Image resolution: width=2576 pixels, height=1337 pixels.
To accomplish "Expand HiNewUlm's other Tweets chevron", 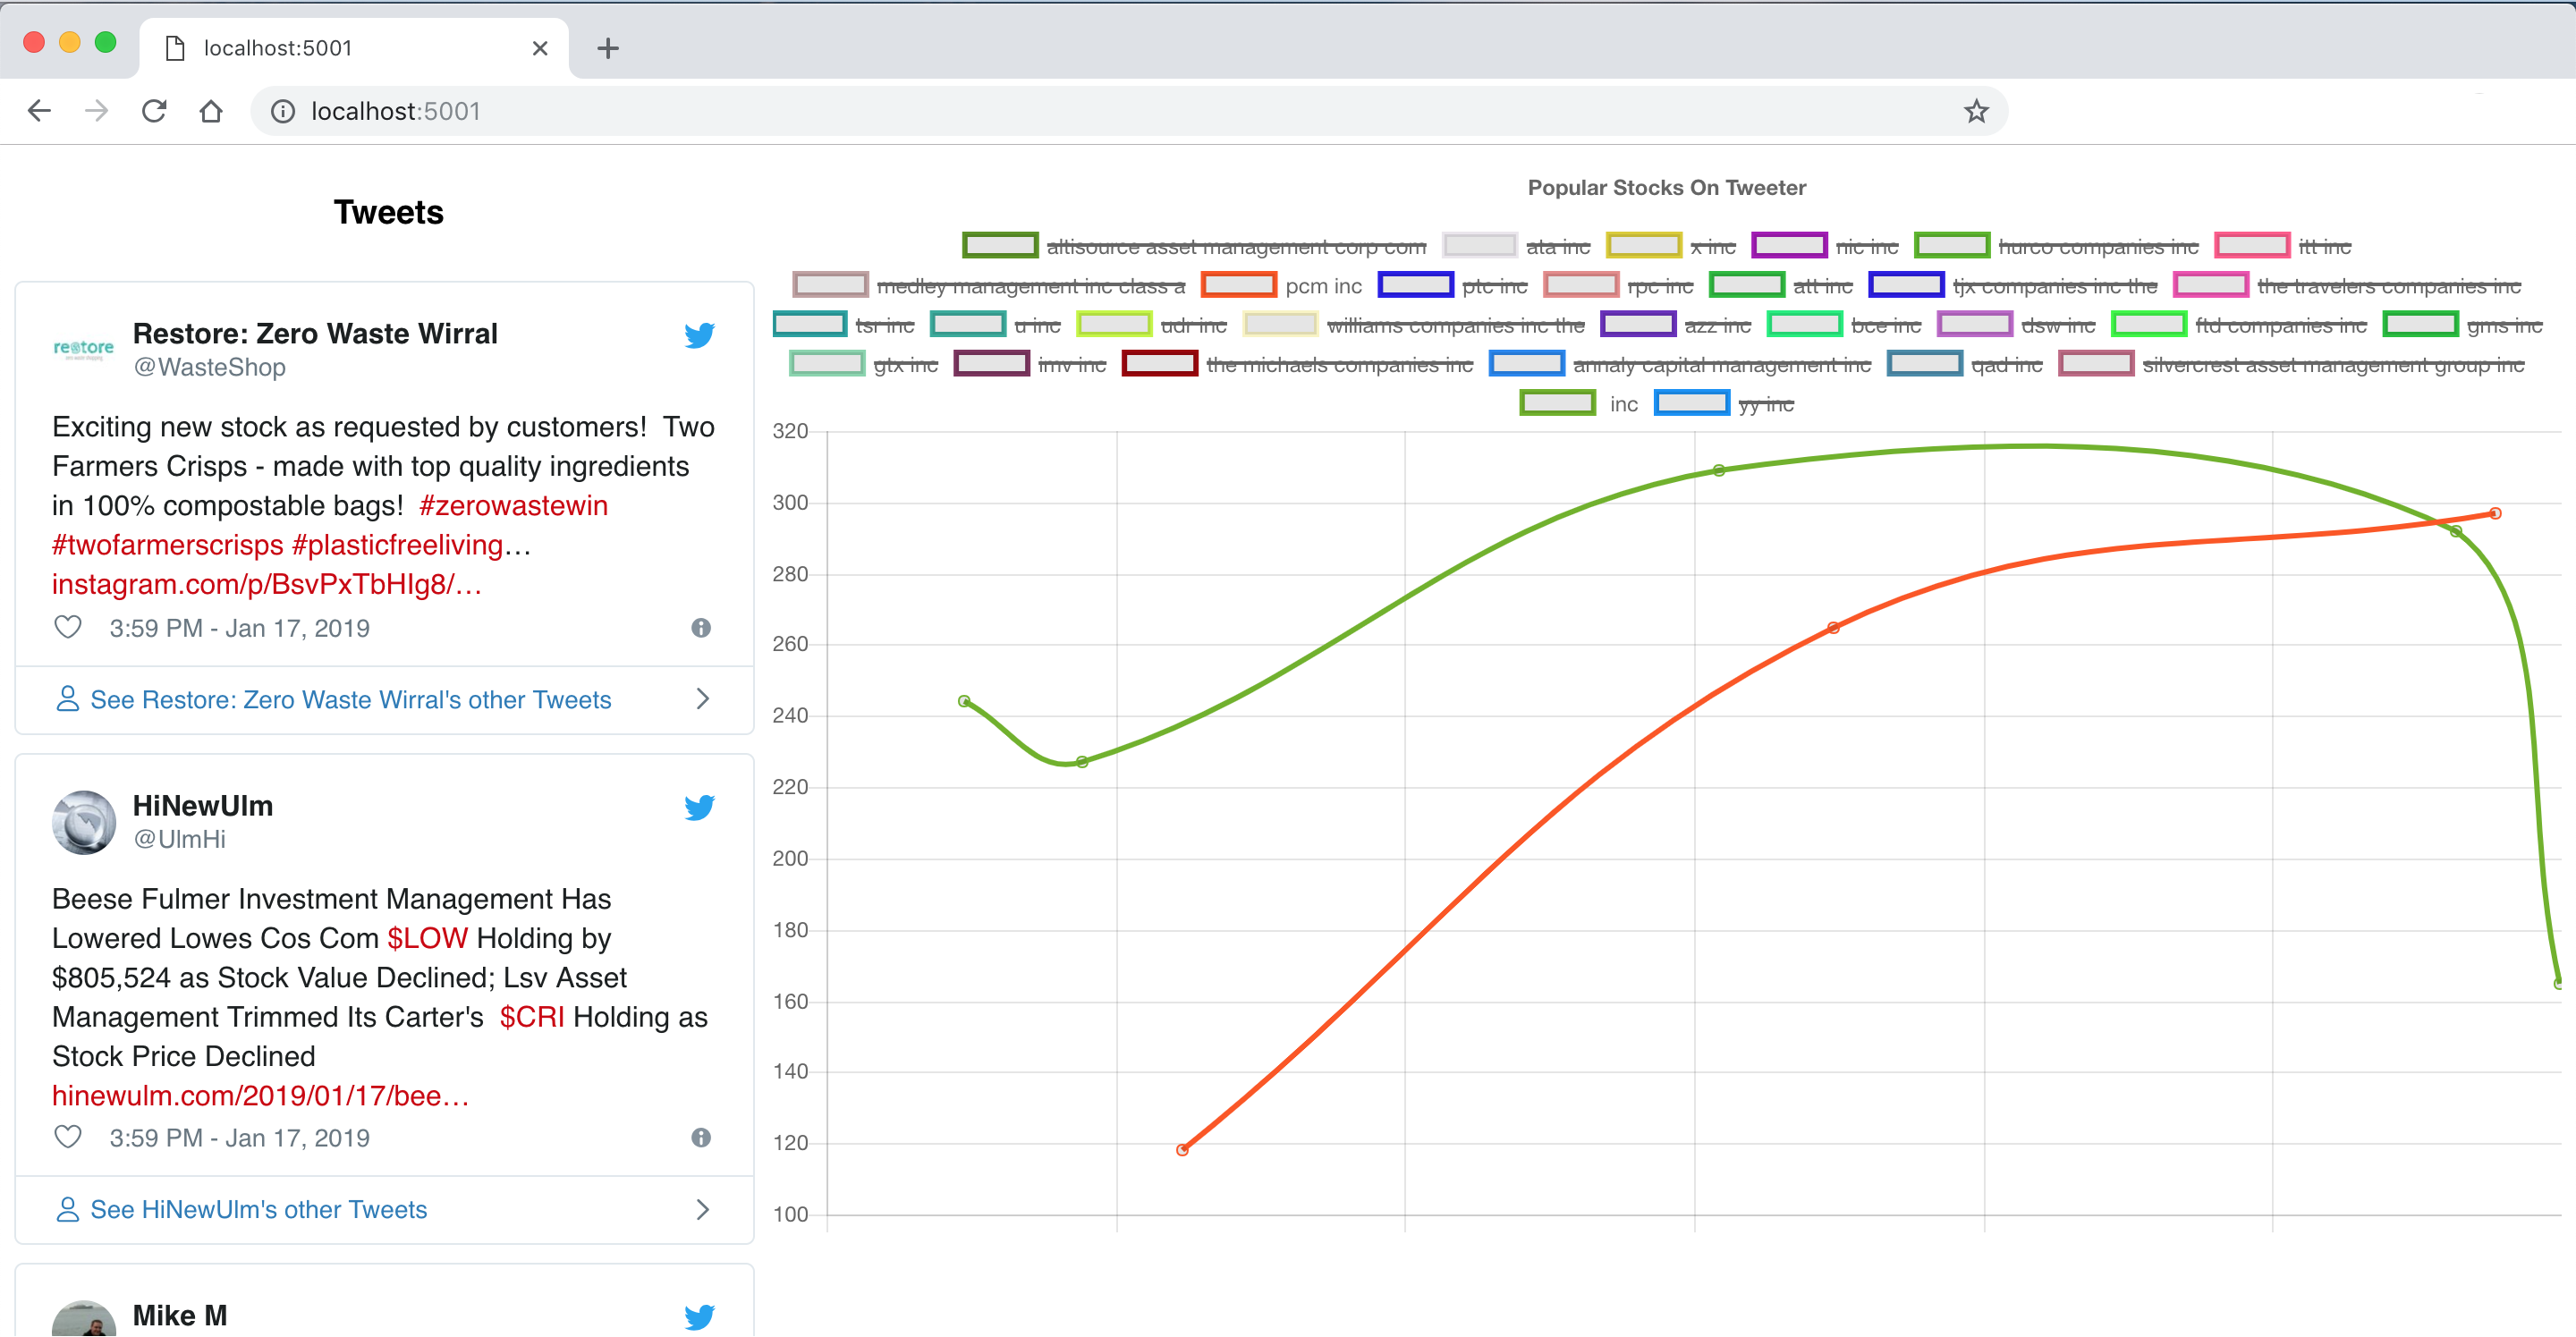I will [703, 1210].
